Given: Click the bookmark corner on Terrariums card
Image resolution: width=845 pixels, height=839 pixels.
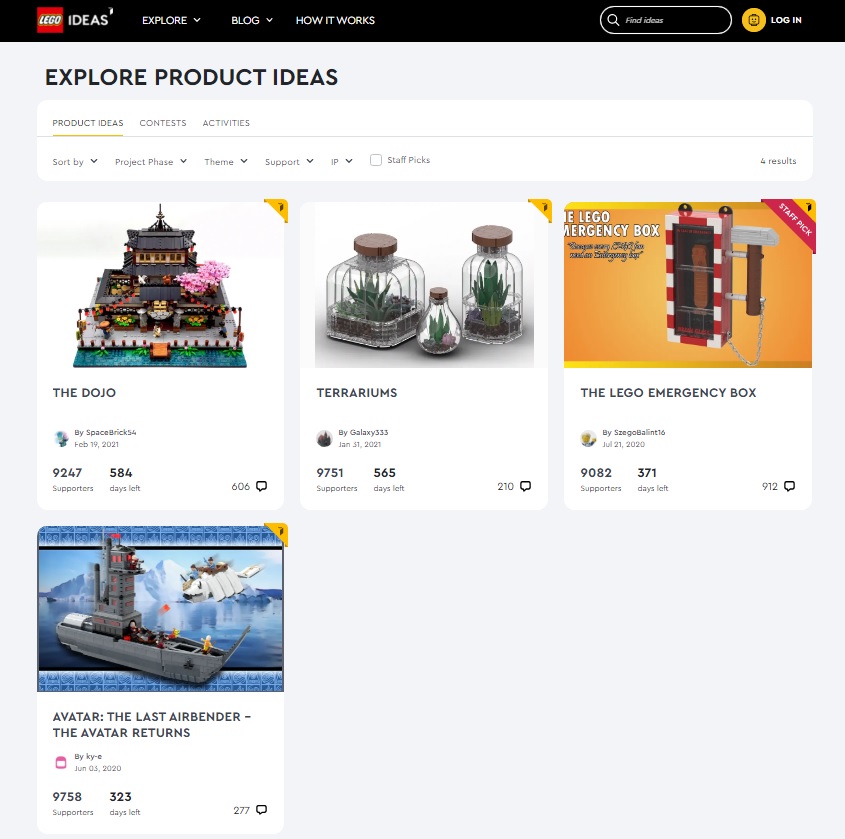Looking at the screenshot, I should pyautogui.click(x=541, y=210).
